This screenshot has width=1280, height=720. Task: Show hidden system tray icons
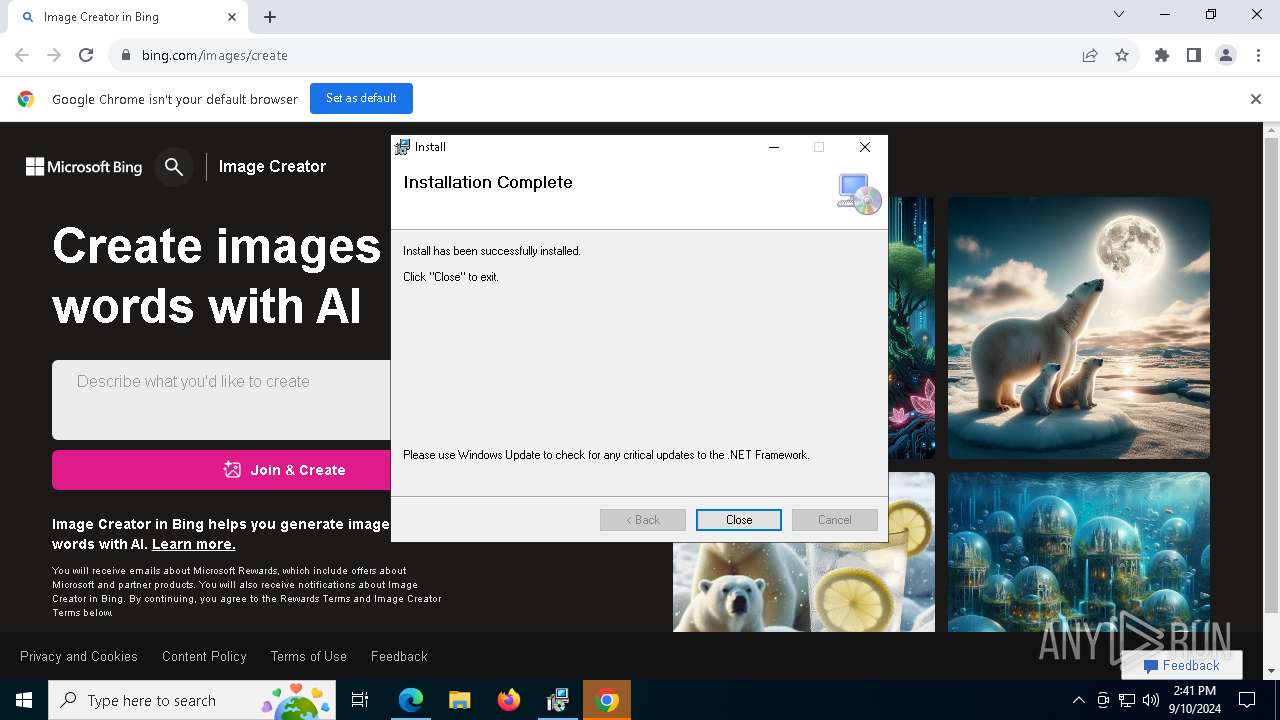(x=1078, y=700)
